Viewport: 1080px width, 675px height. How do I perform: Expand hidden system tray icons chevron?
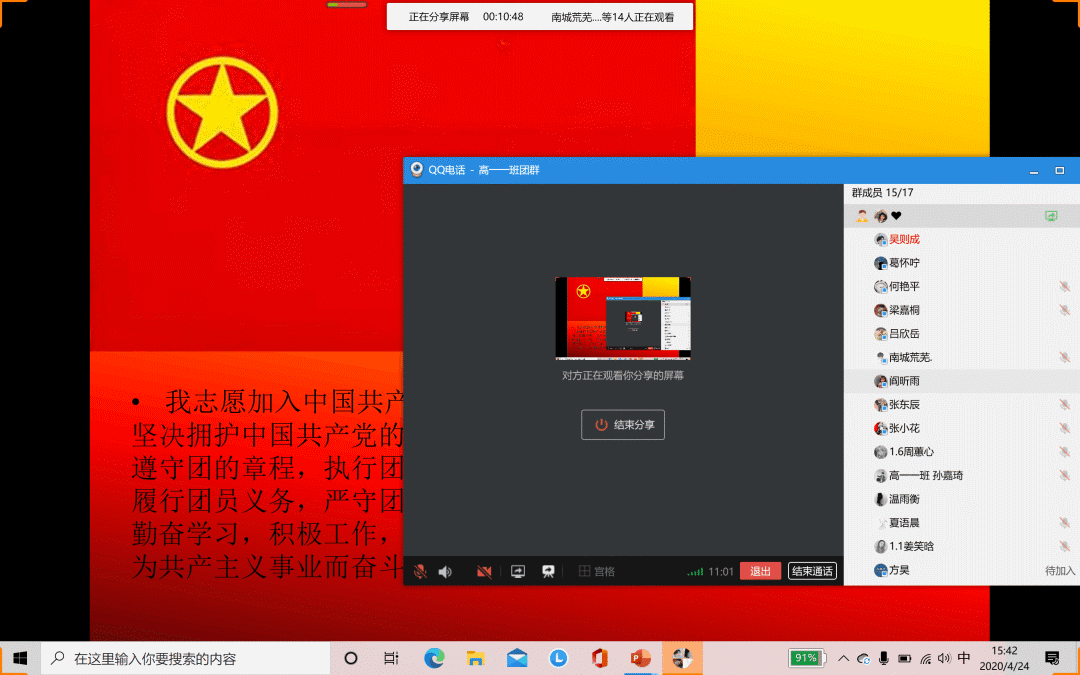[x=843, y=658]
